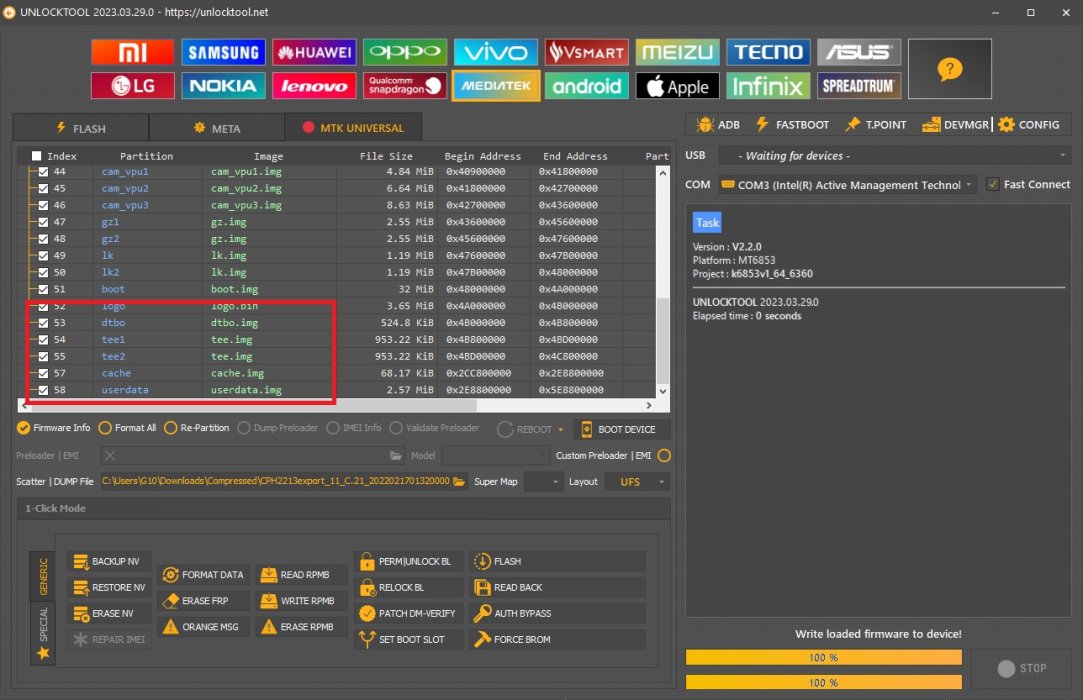Select the Firmware Info option
Viewport: 1083px width, 700px height.
click(x=53, y=428)
